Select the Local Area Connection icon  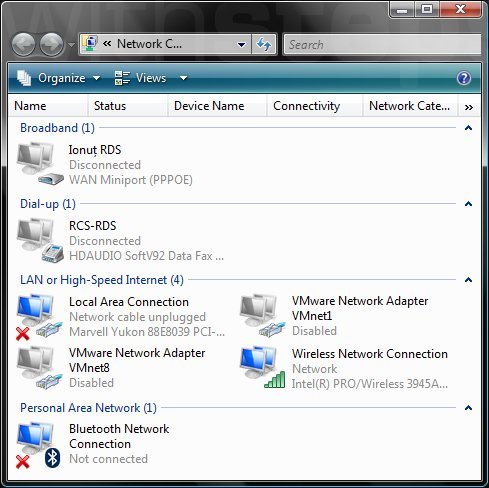click(39, 317)
